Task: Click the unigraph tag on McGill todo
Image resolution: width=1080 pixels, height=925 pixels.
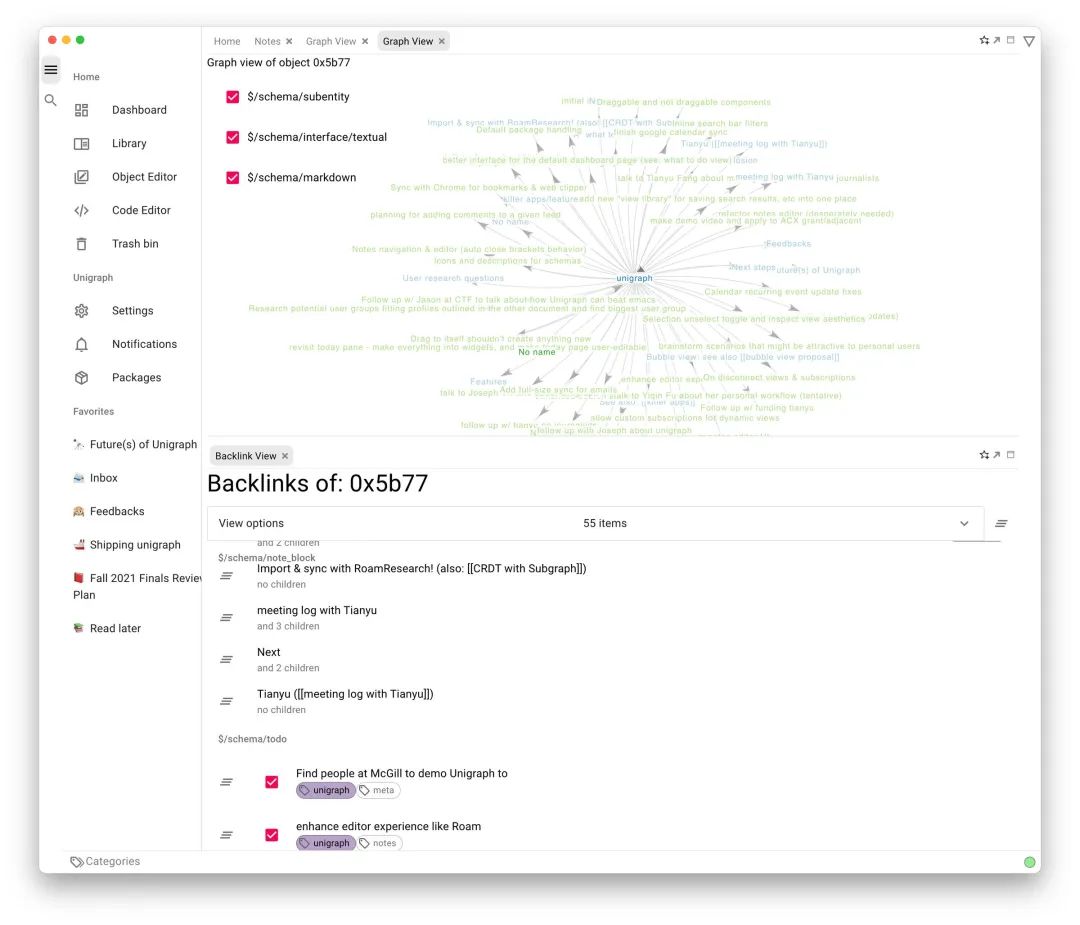Action: [326, 791]
